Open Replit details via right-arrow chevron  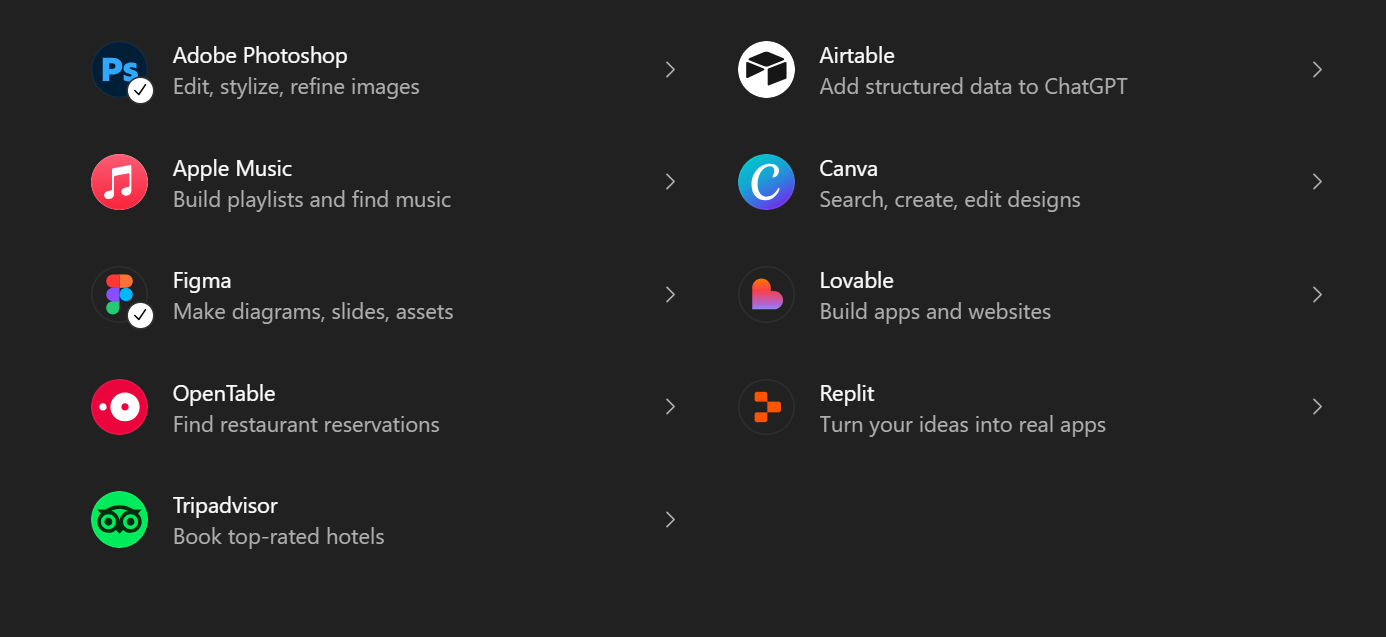pos(1317,407)
